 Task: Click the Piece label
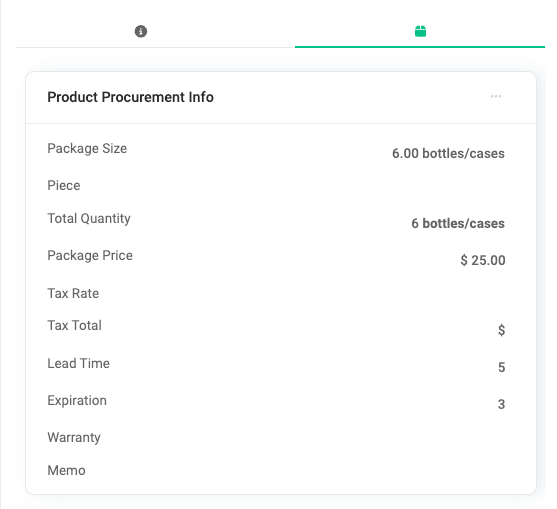[x=64, y=185]
